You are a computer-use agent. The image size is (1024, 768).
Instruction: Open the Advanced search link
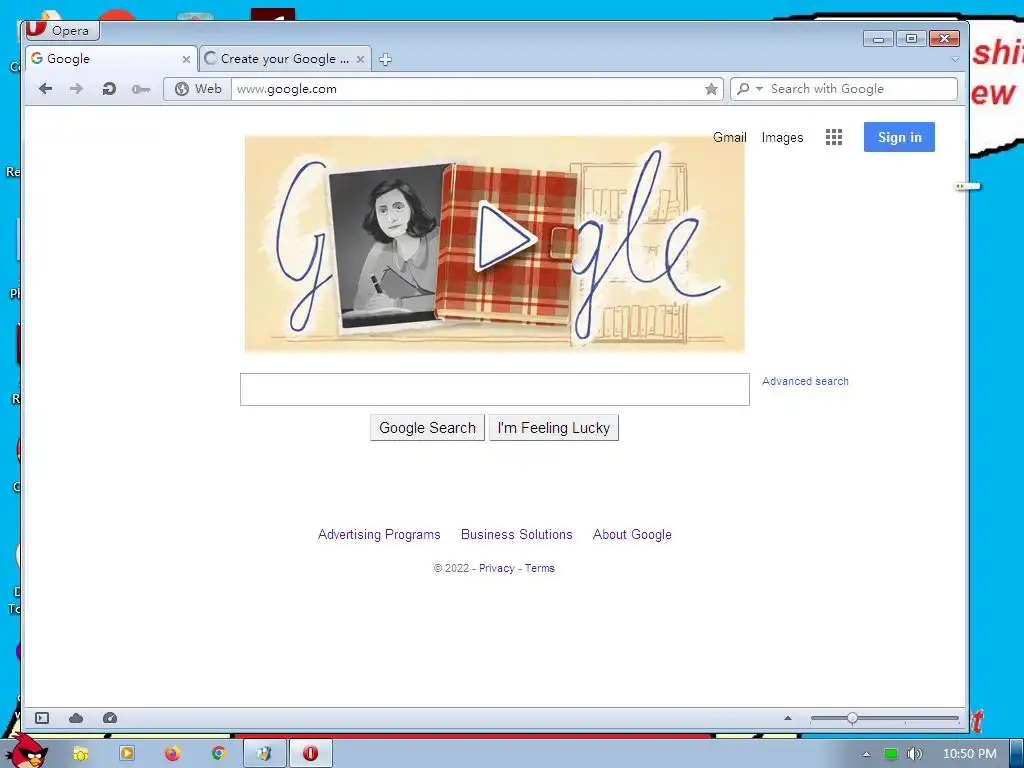click(x=805, y=381)
